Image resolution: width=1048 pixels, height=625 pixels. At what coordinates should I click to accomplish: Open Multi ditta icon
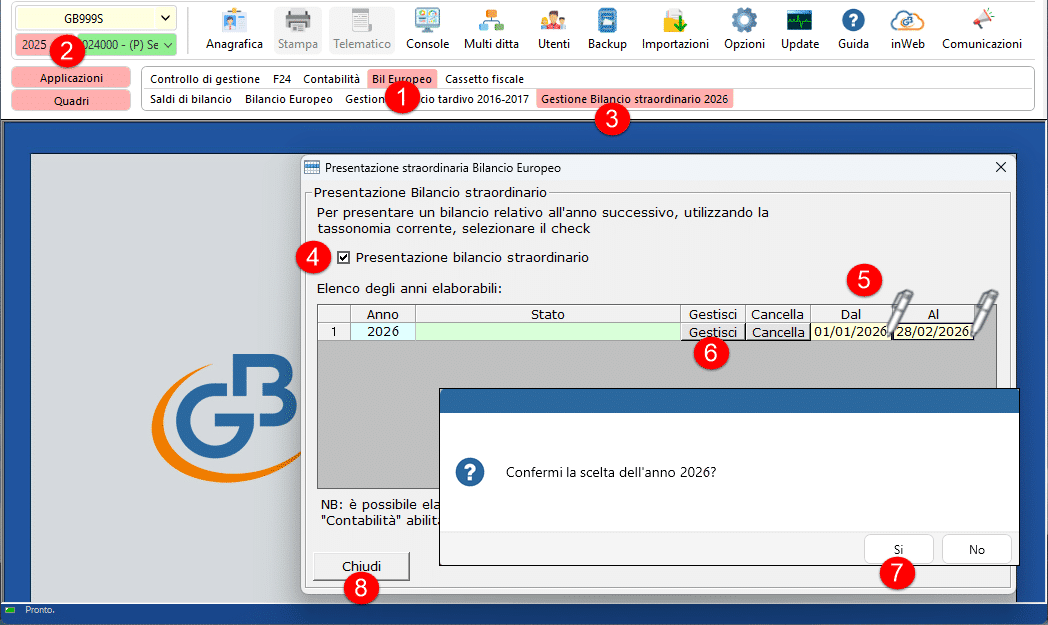[x=491, y=30]
